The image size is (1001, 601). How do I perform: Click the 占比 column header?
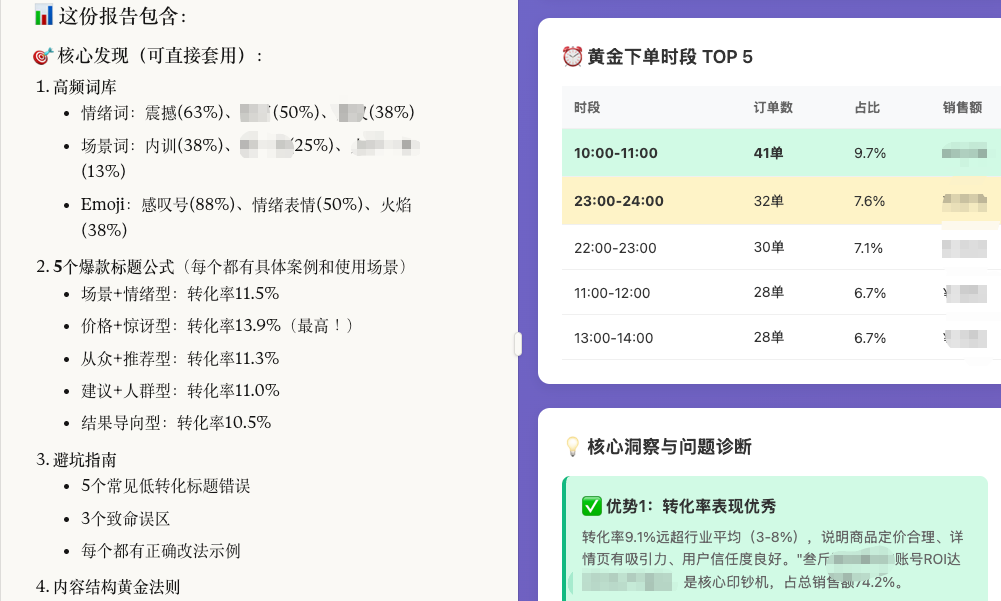867,108
